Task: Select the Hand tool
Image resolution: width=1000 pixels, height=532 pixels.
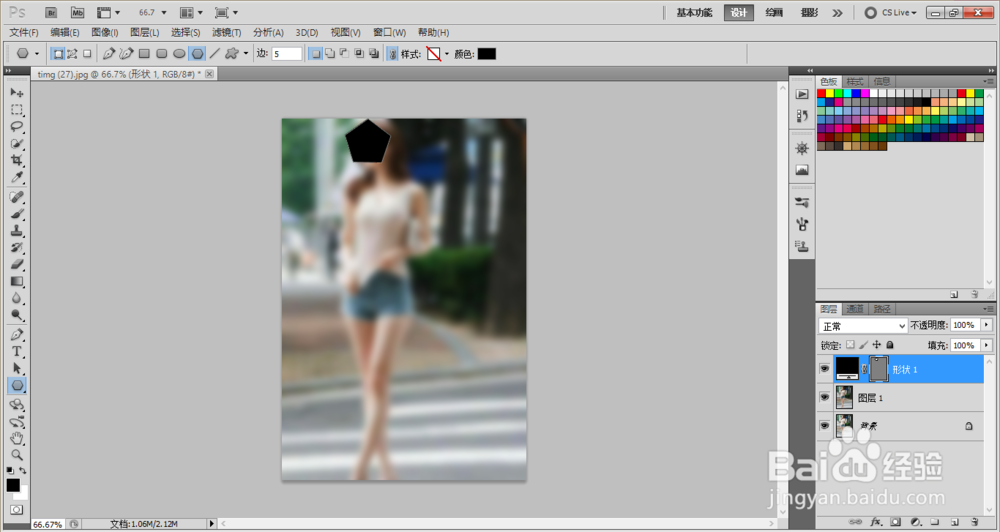Action: pos(17,438)
